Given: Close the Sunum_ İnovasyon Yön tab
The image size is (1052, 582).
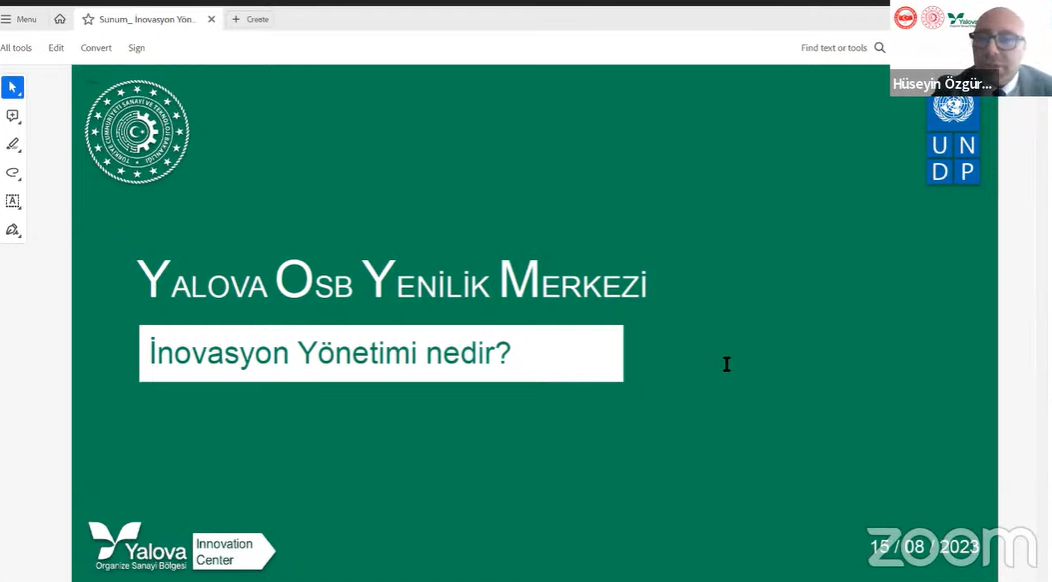Looking at the screenshot, I should pyautogui.click(x=211, y=19).
